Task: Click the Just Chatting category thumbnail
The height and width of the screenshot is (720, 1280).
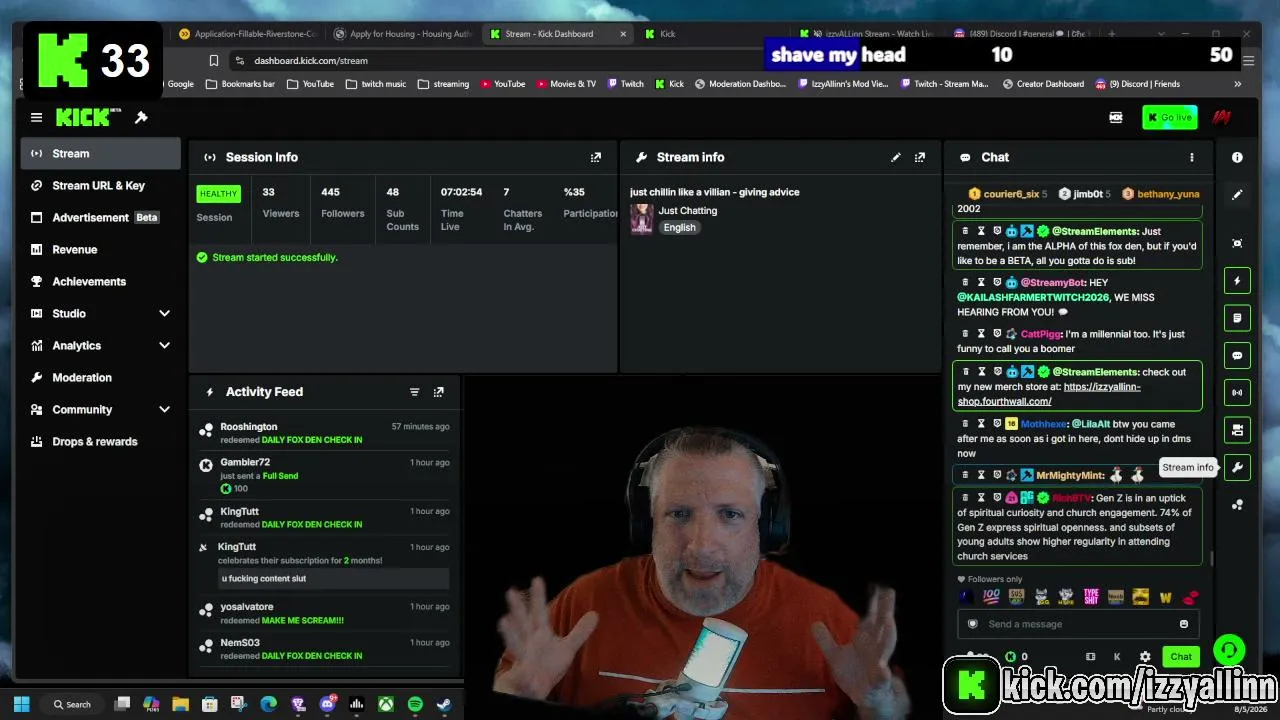Action: point(642,218)
